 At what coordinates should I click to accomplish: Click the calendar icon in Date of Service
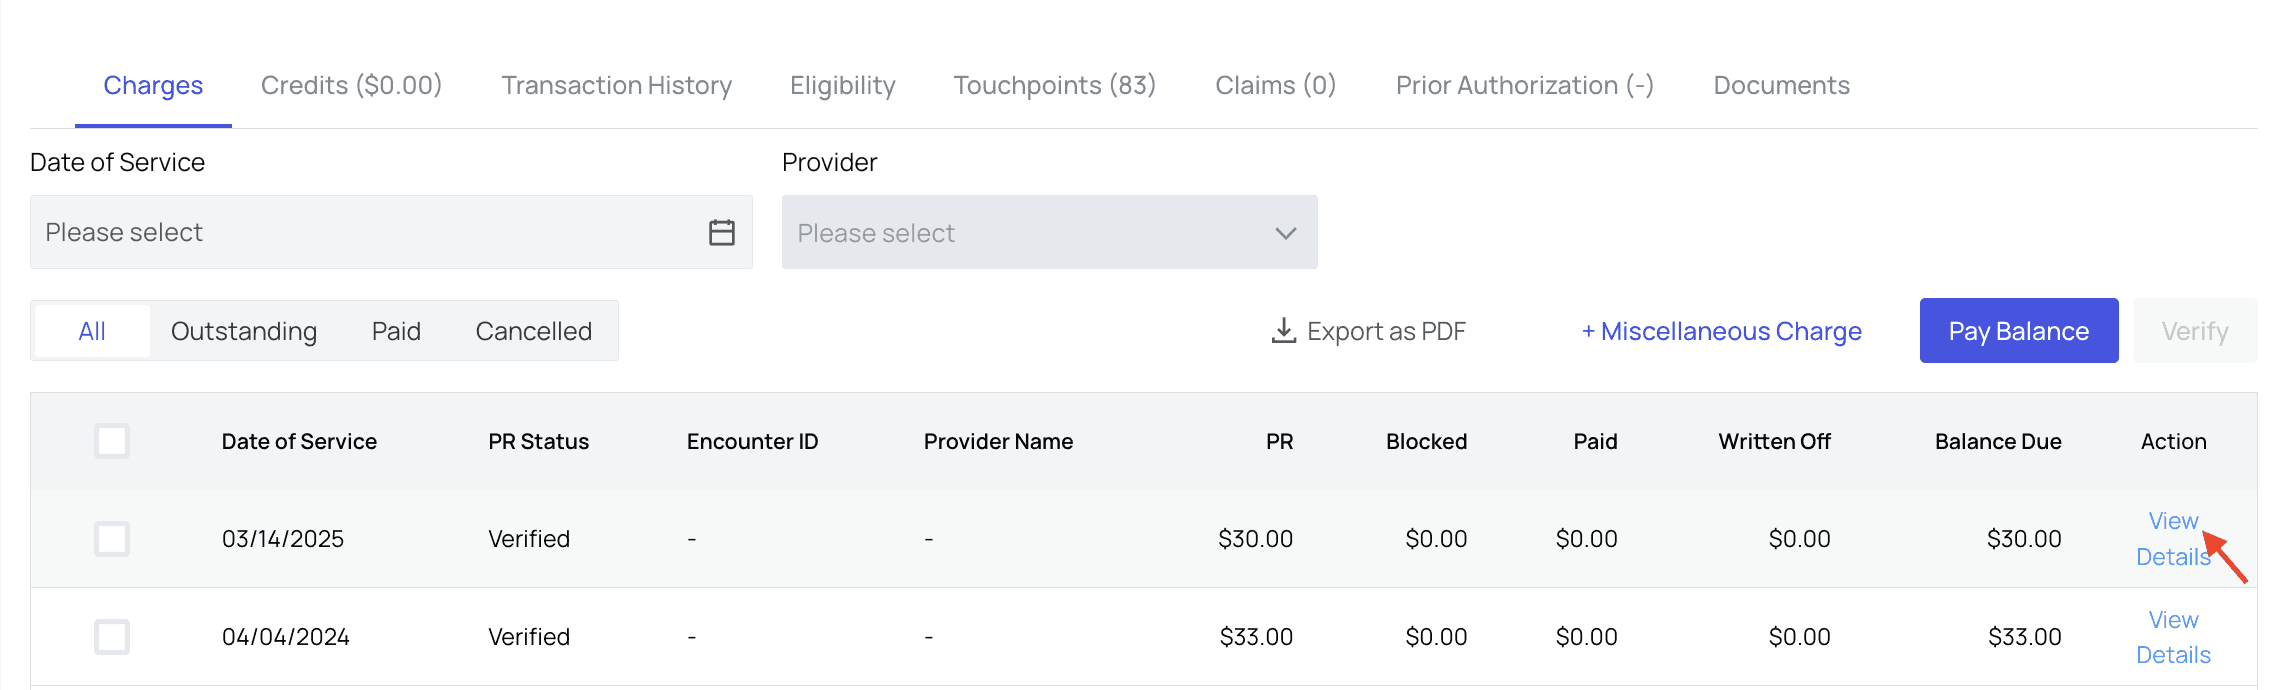tap(721, 232)
